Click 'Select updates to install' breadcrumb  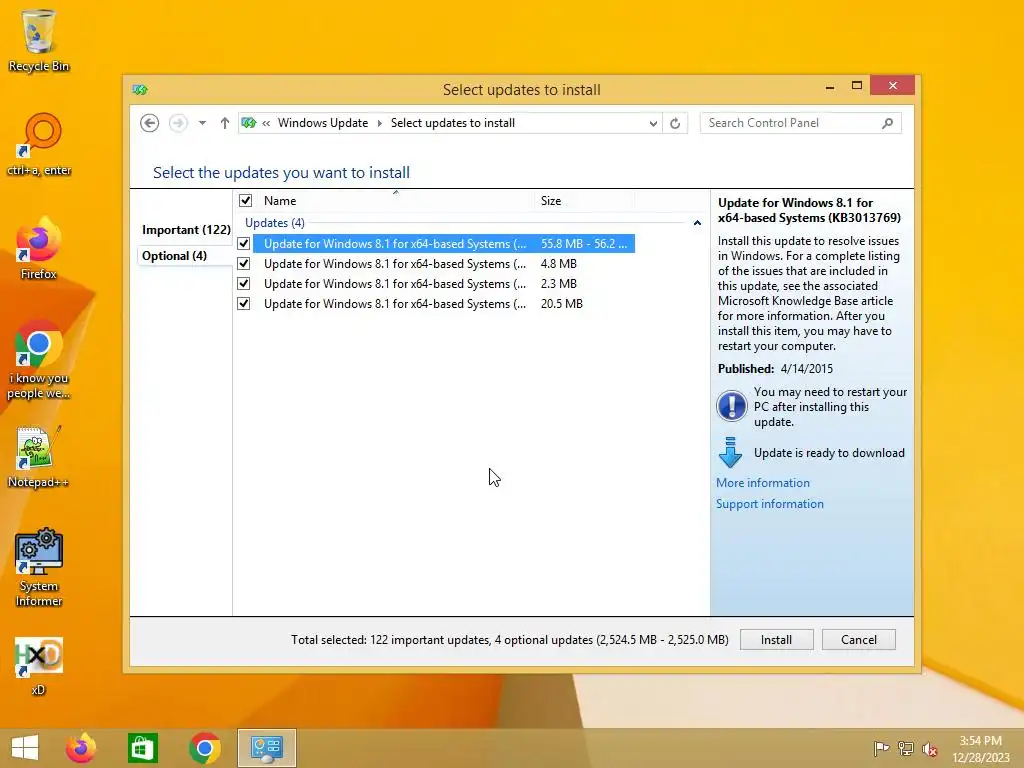453,123
